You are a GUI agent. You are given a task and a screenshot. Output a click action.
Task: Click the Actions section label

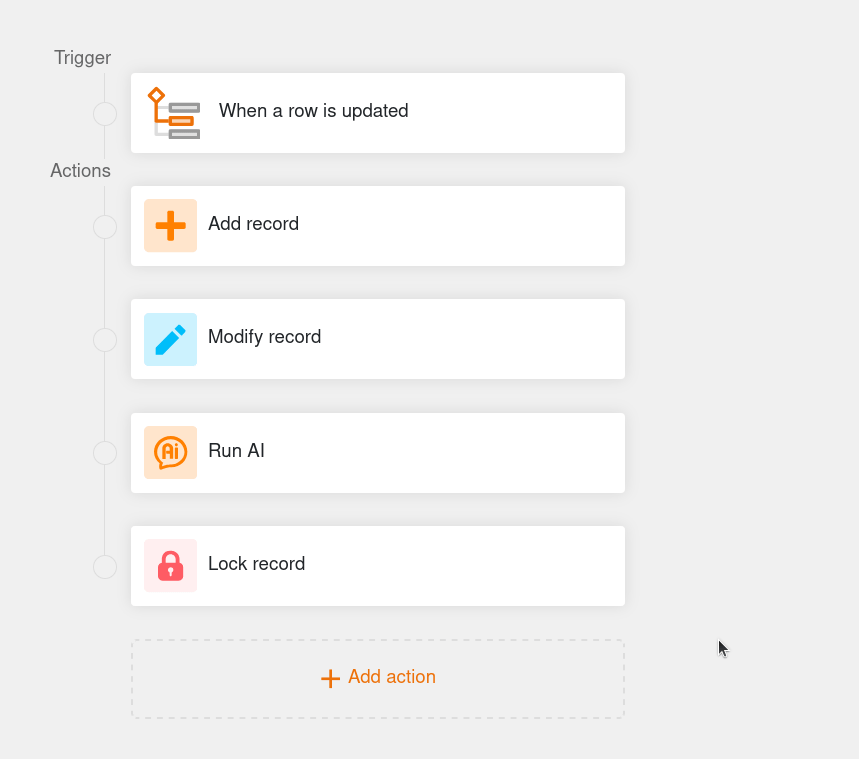click(80, 171)
